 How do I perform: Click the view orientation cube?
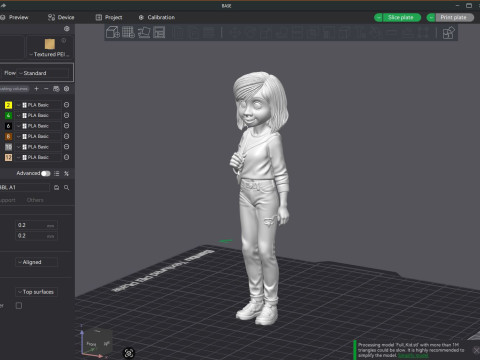tap(98, 342)
